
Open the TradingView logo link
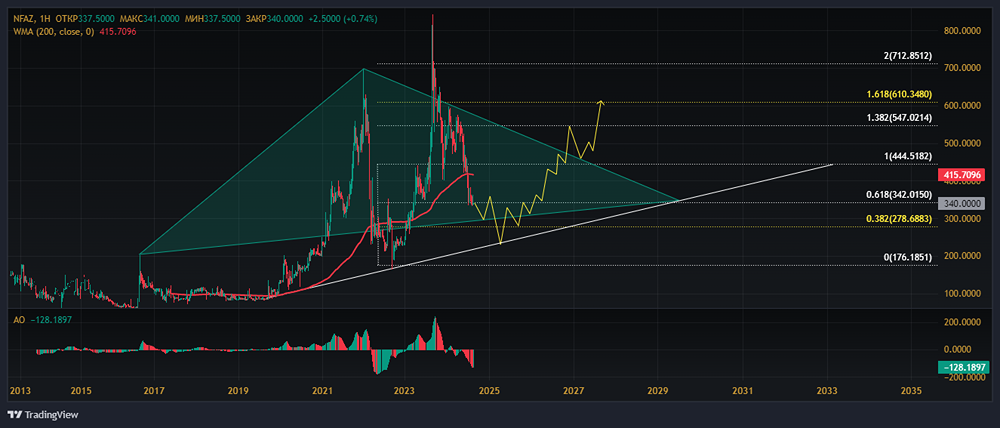[x=43, y=415]
